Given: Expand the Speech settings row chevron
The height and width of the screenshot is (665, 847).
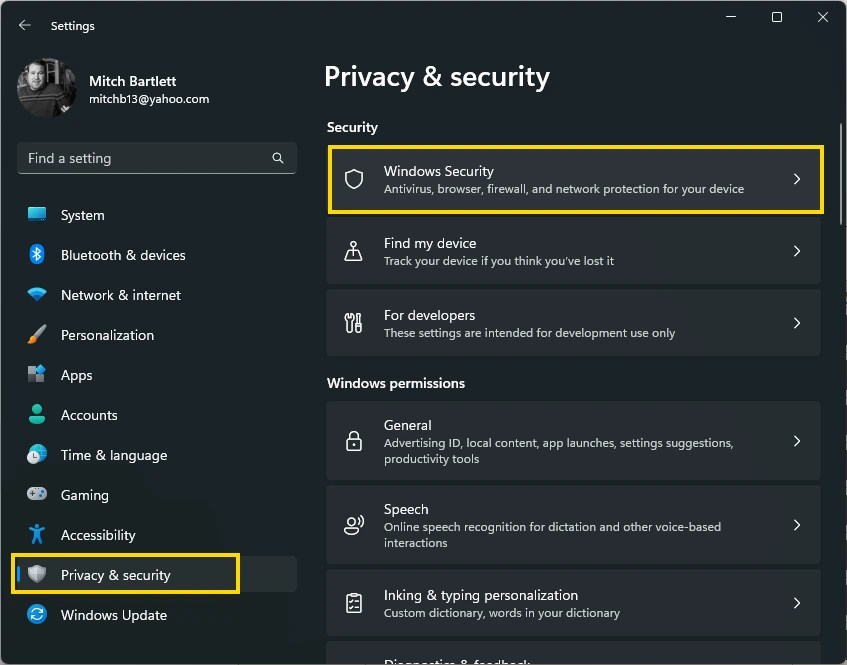Looking at the screenshot, I should (x=797, y=525).
